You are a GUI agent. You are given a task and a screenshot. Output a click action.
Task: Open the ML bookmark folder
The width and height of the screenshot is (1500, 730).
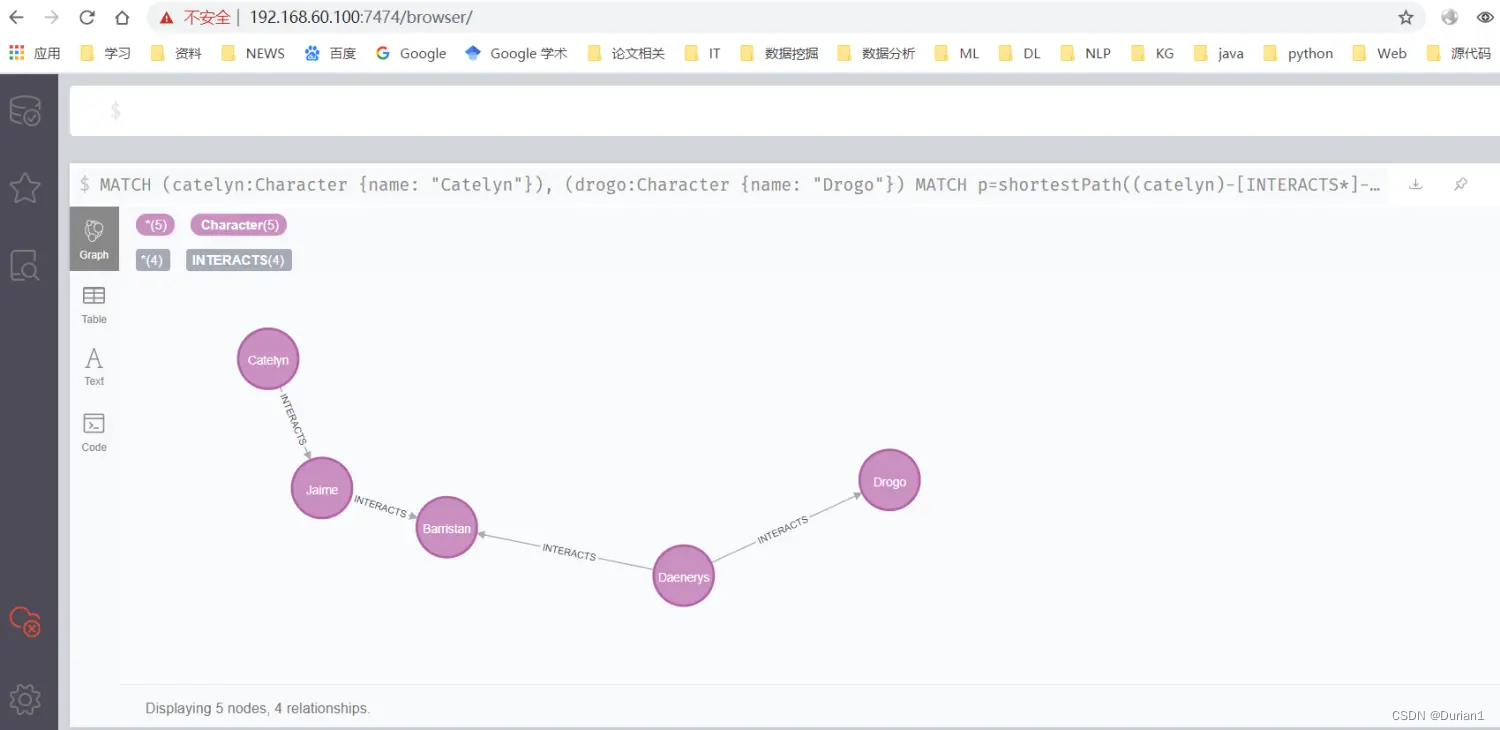[957, 53]
